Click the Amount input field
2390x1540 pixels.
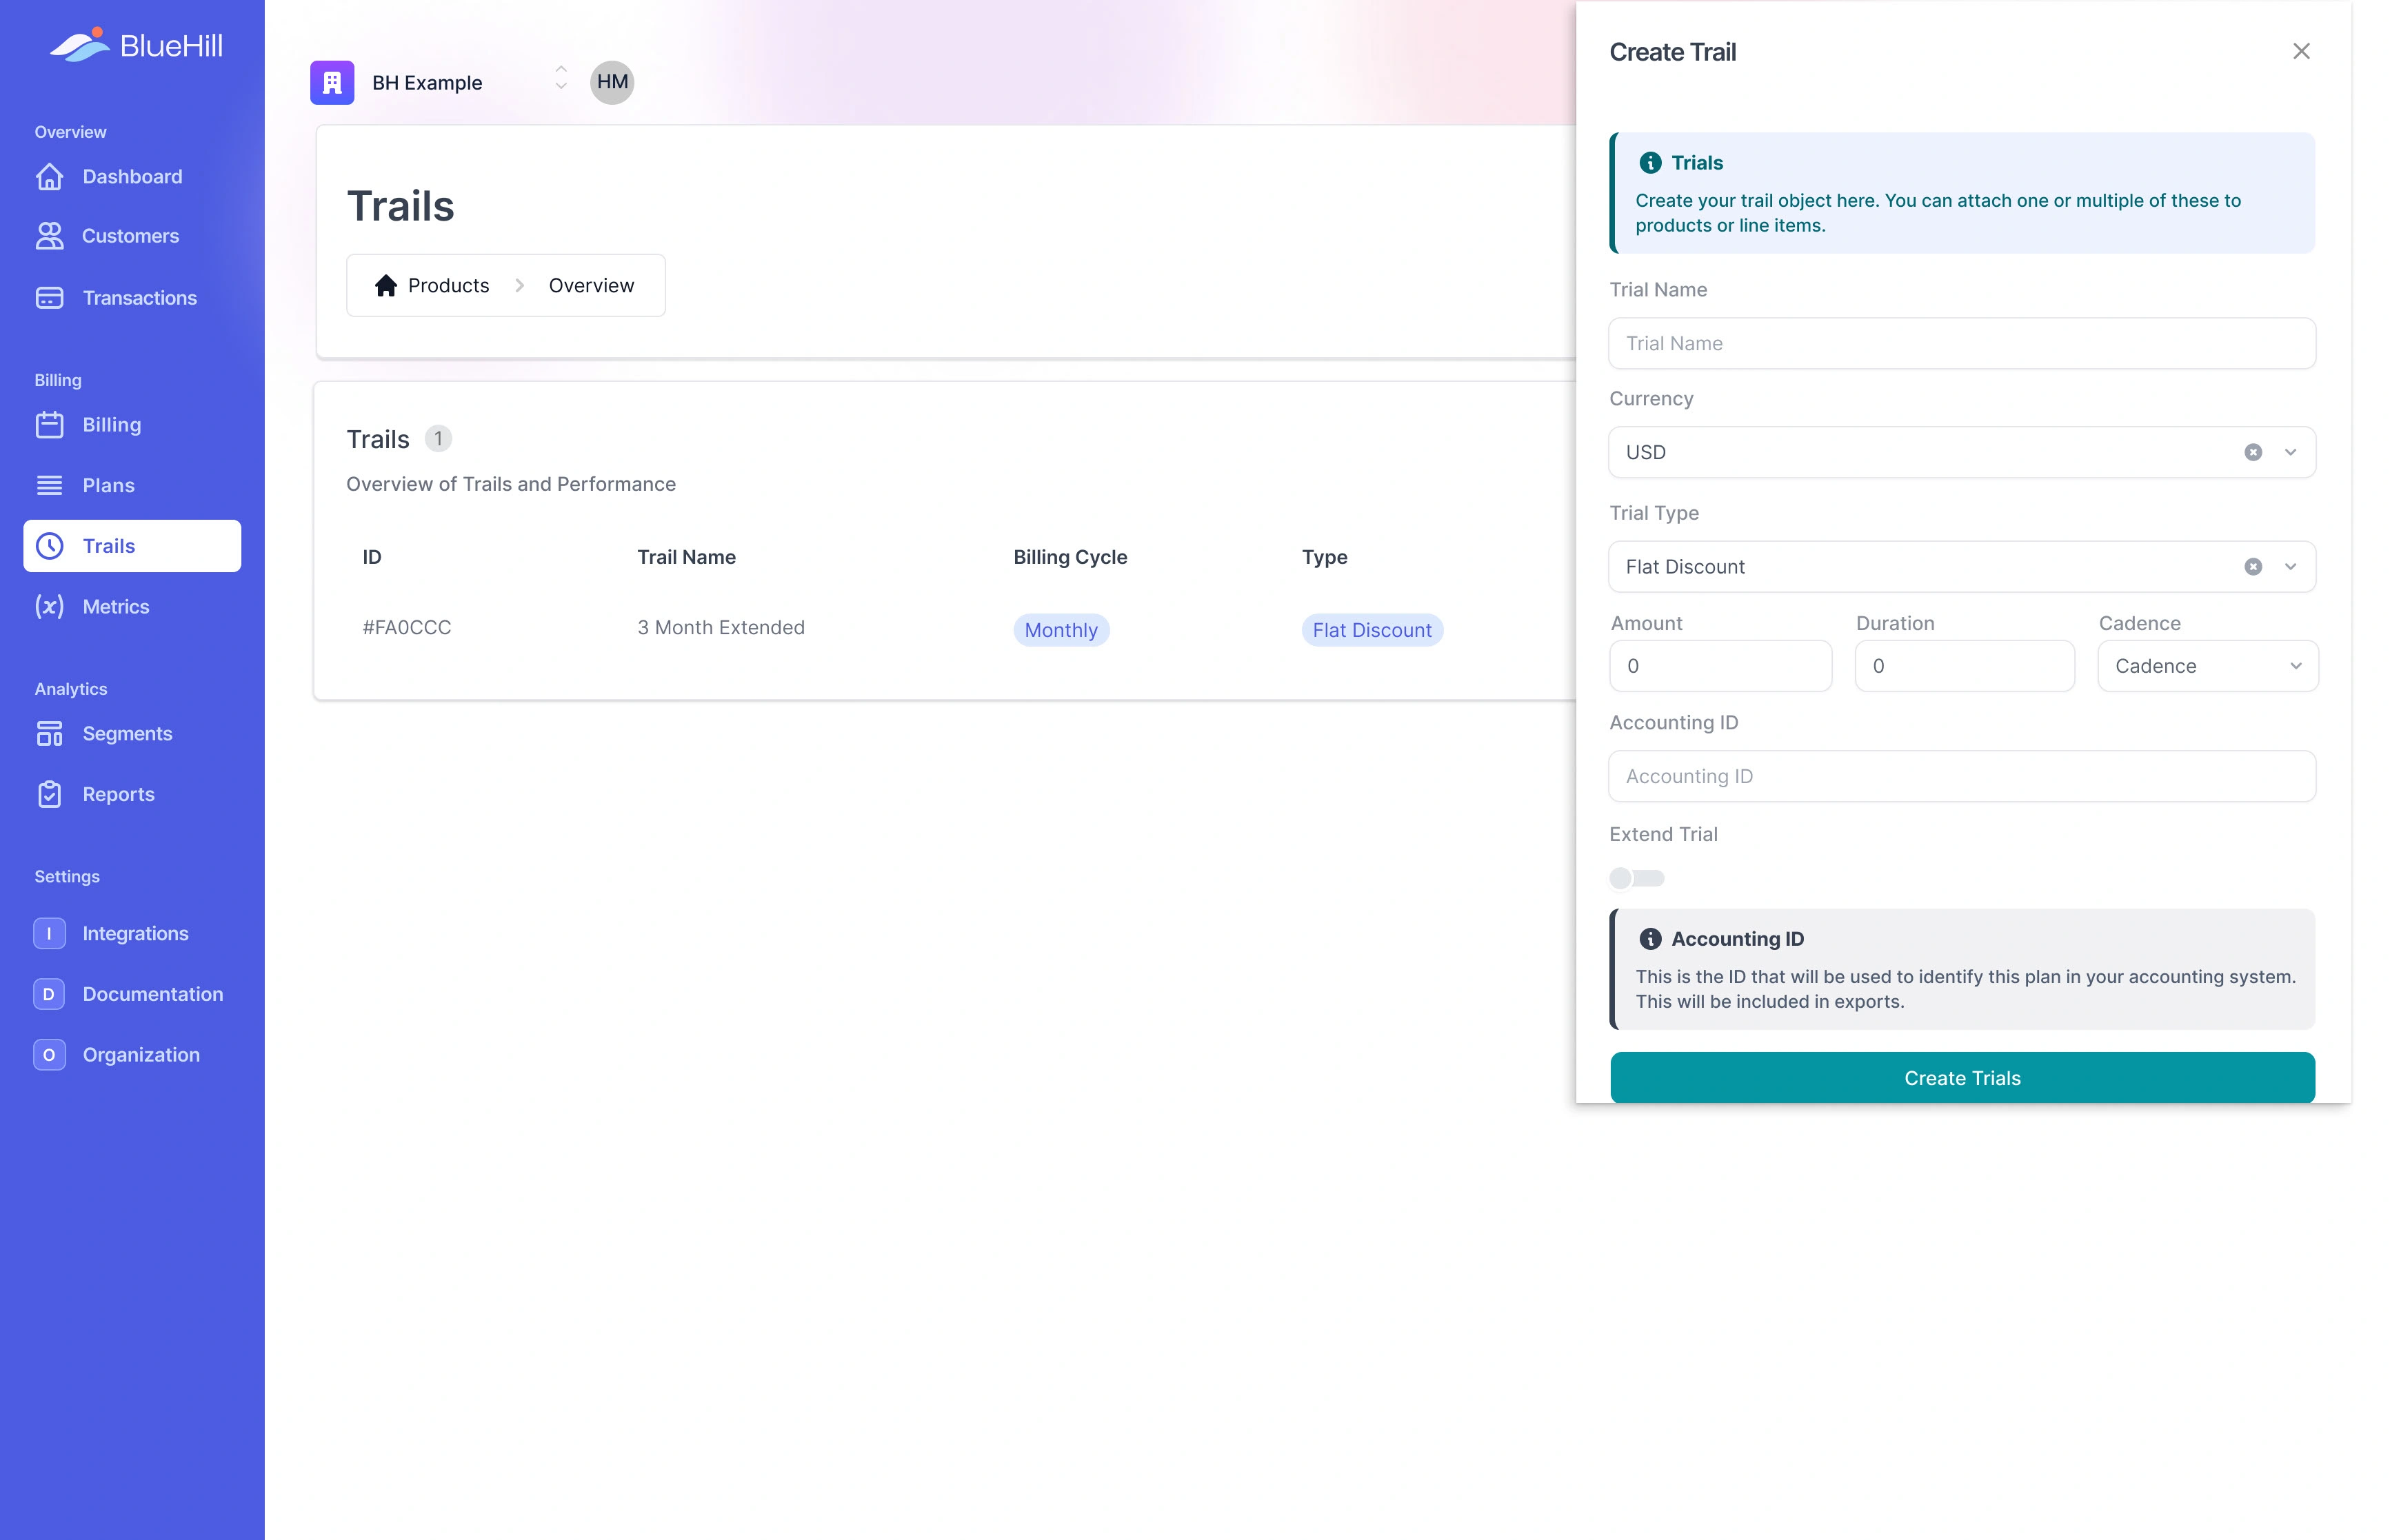tap(1720, 666)
